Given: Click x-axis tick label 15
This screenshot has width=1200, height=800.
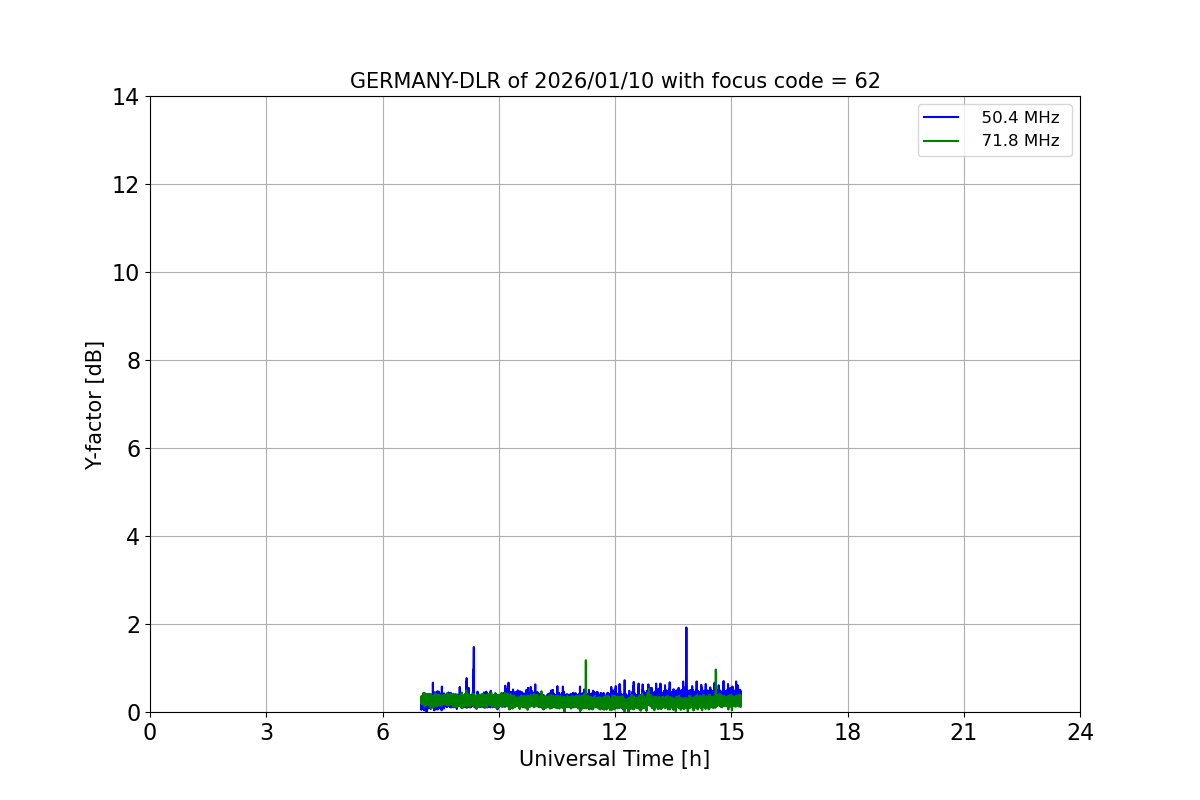Looking at the screenshot, I should coord(731,732).
